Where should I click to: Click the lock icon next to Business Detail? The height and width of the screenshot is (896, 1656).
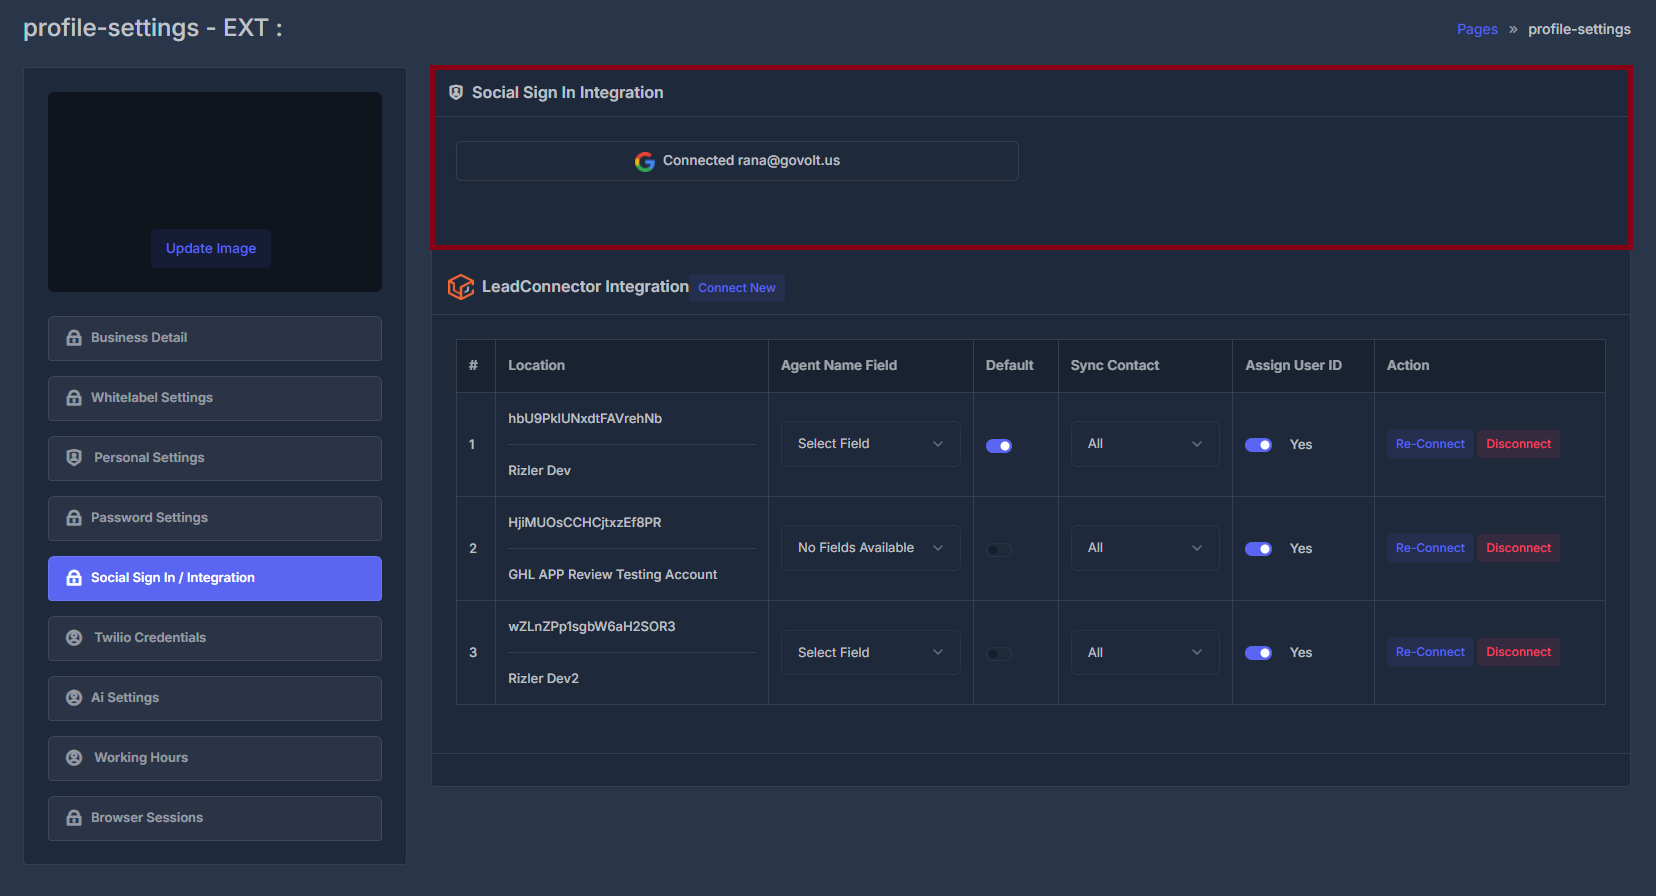(74, 338)
